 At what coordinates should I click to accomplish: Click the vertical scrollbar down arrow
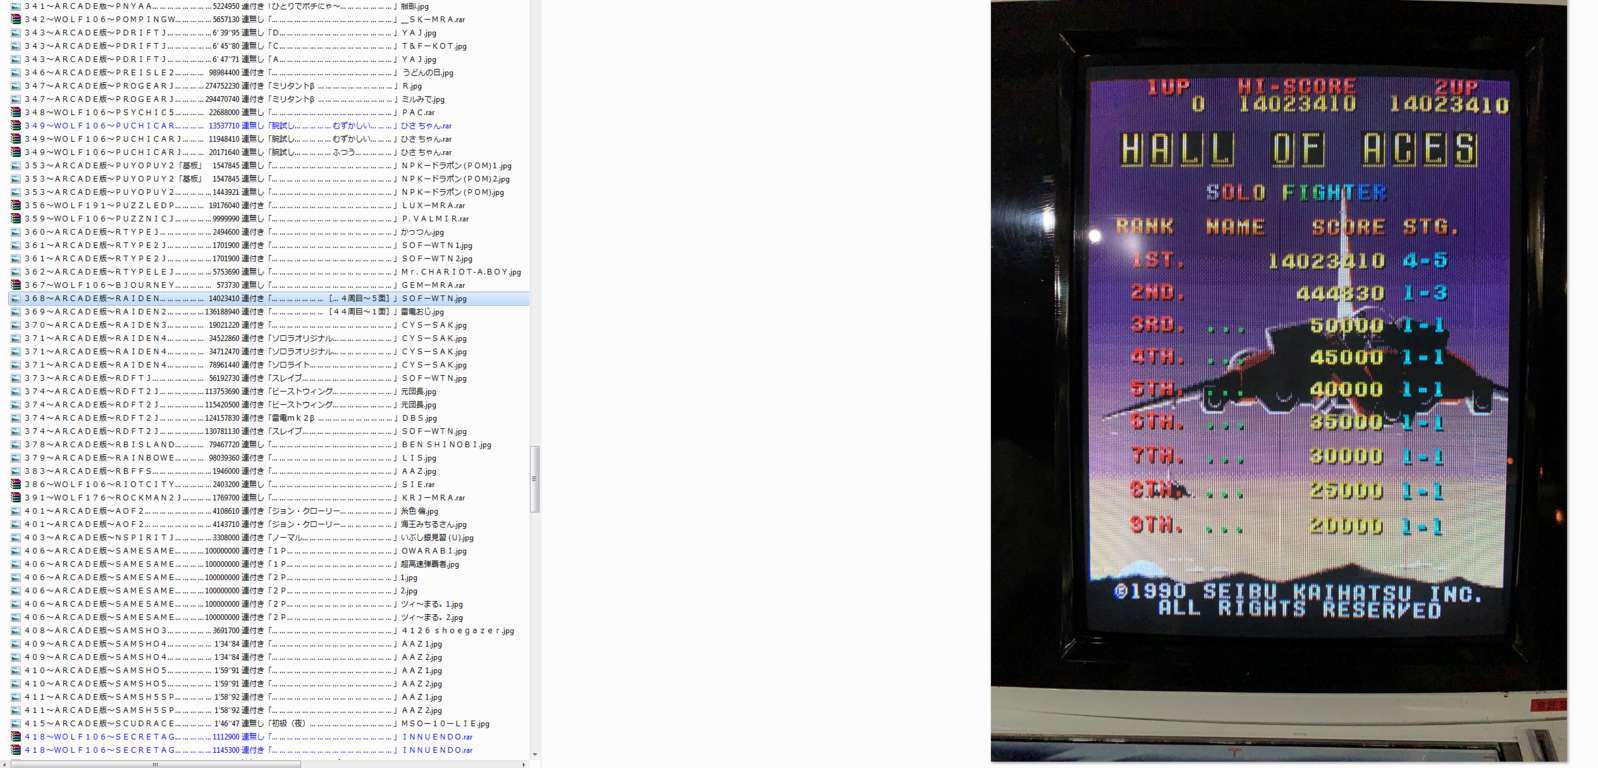(x=535, y=755)
